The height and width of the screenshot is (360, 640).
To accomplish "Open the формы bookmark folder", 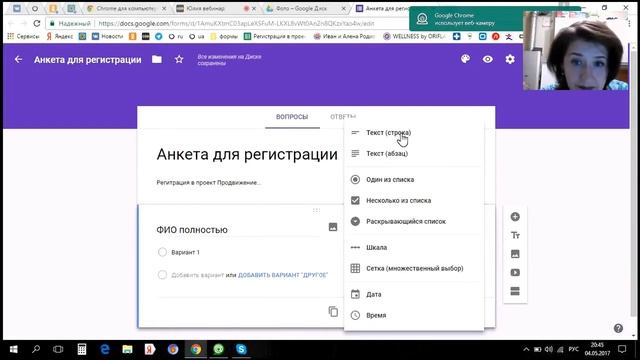I will (x=224, y=36).
